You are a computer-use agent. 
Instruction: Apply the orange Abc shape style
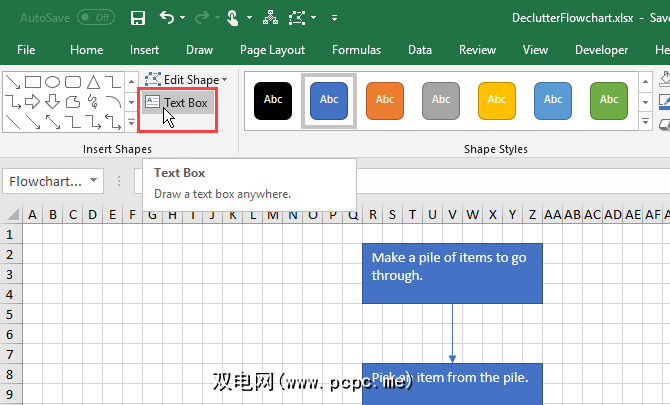coord(385,100)
